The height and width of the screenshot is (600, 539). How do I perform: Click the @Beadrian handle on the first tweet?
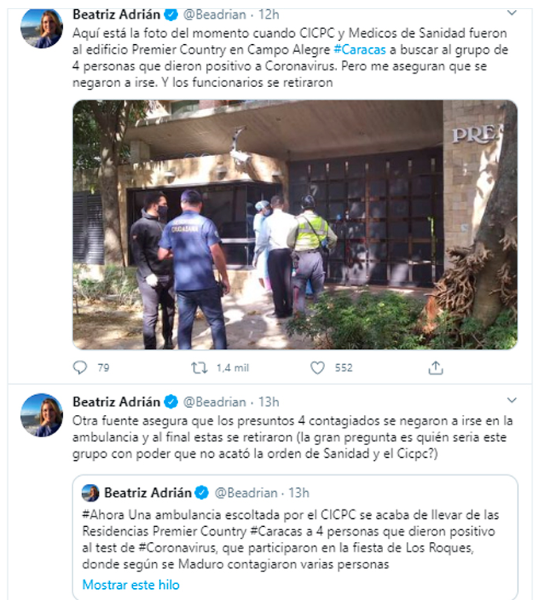click(214, 15)
